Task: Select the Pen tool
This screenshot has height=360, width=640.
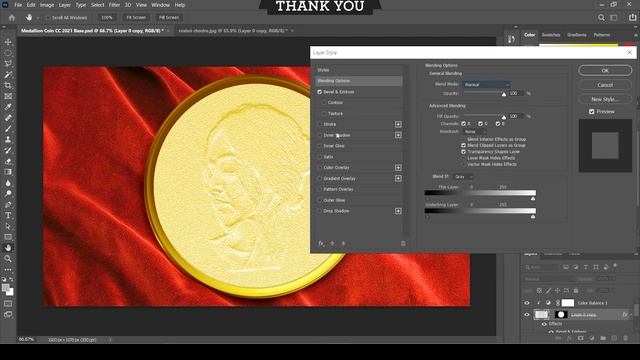Action: point(8,204)
